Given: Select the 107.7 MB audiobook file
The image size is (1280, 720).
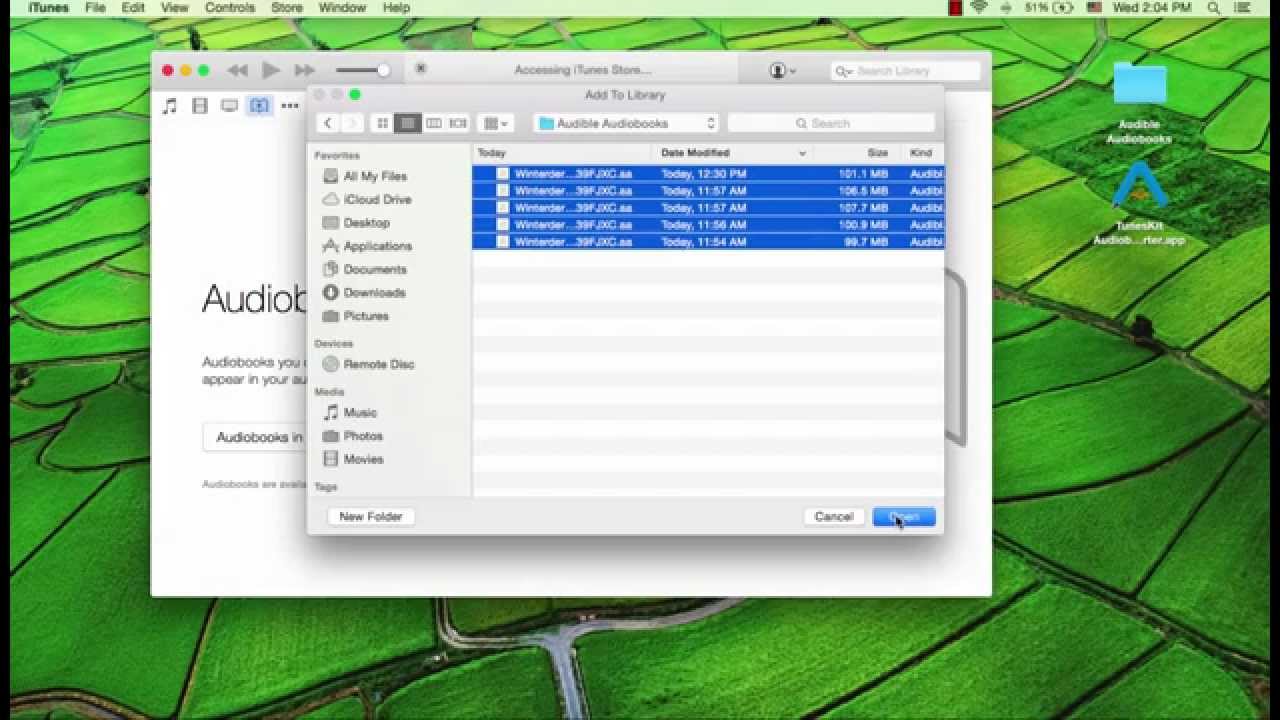Looking at the screenshot, I should pos(708,208).
